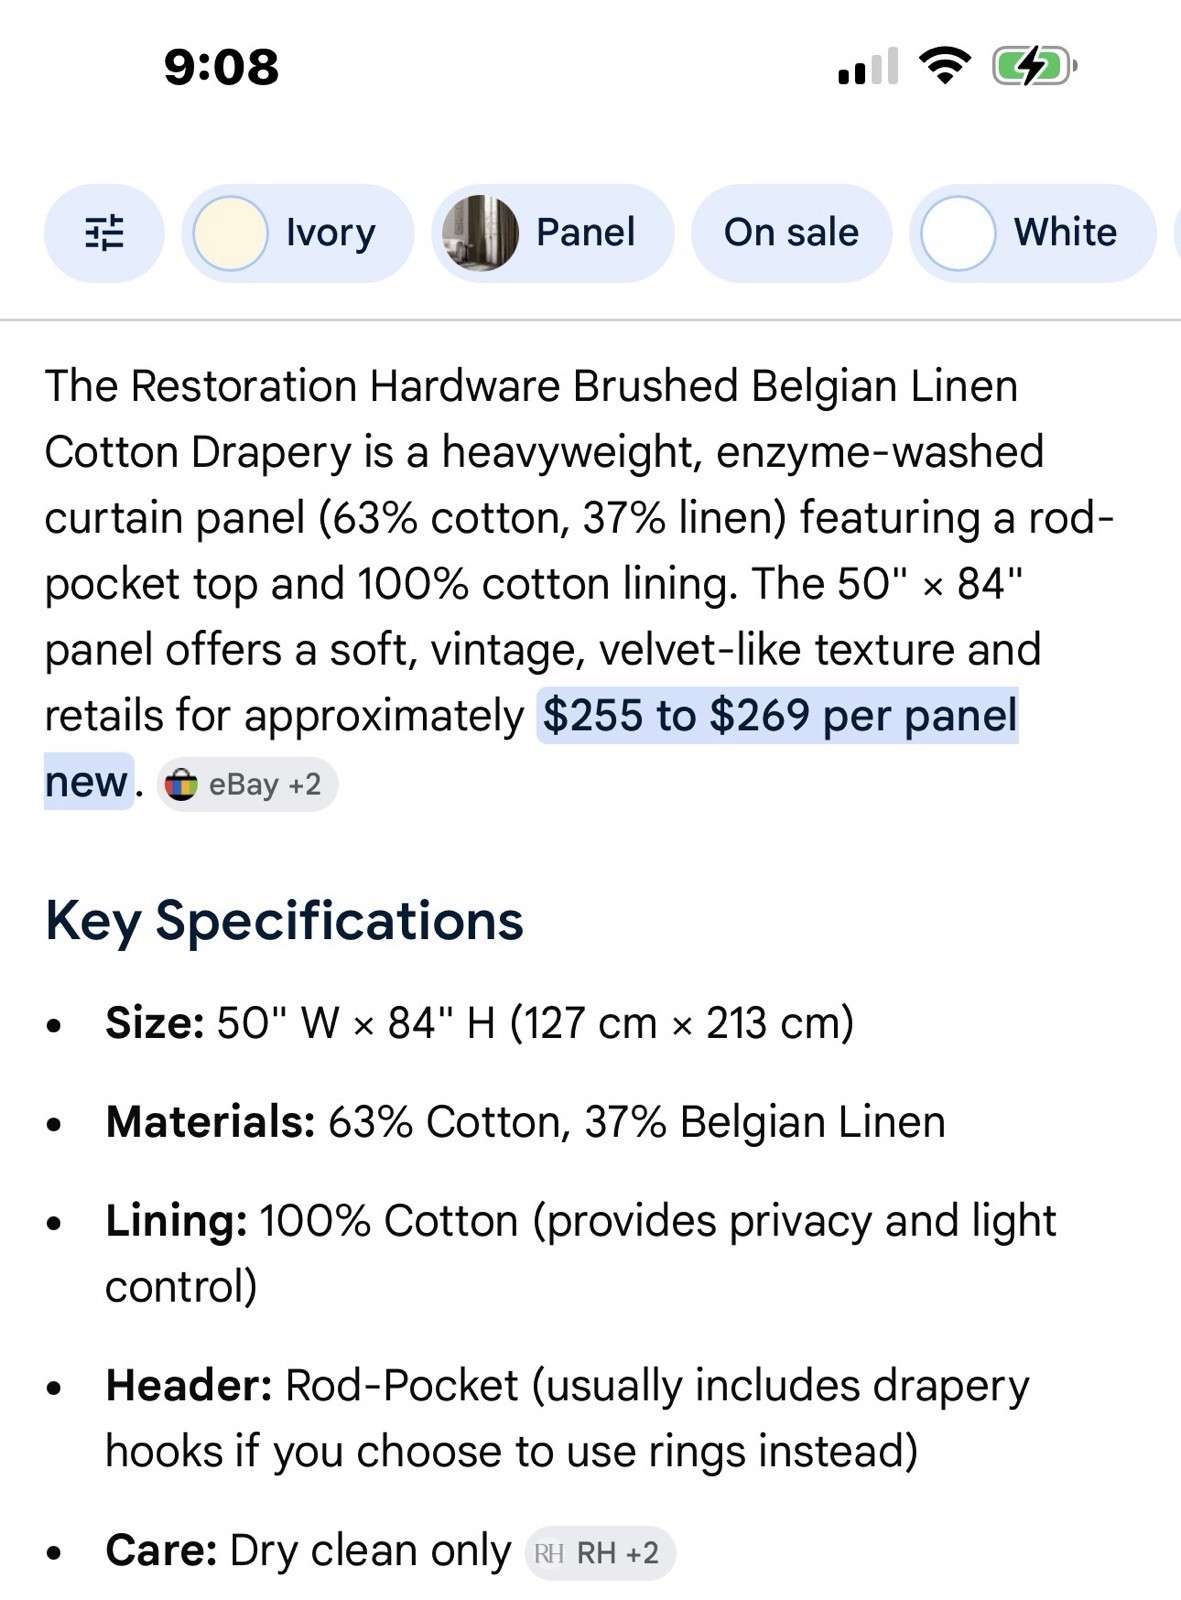Tap the cellular signal bars icon
The image size is (1181, 1600).
click(868, 67)
